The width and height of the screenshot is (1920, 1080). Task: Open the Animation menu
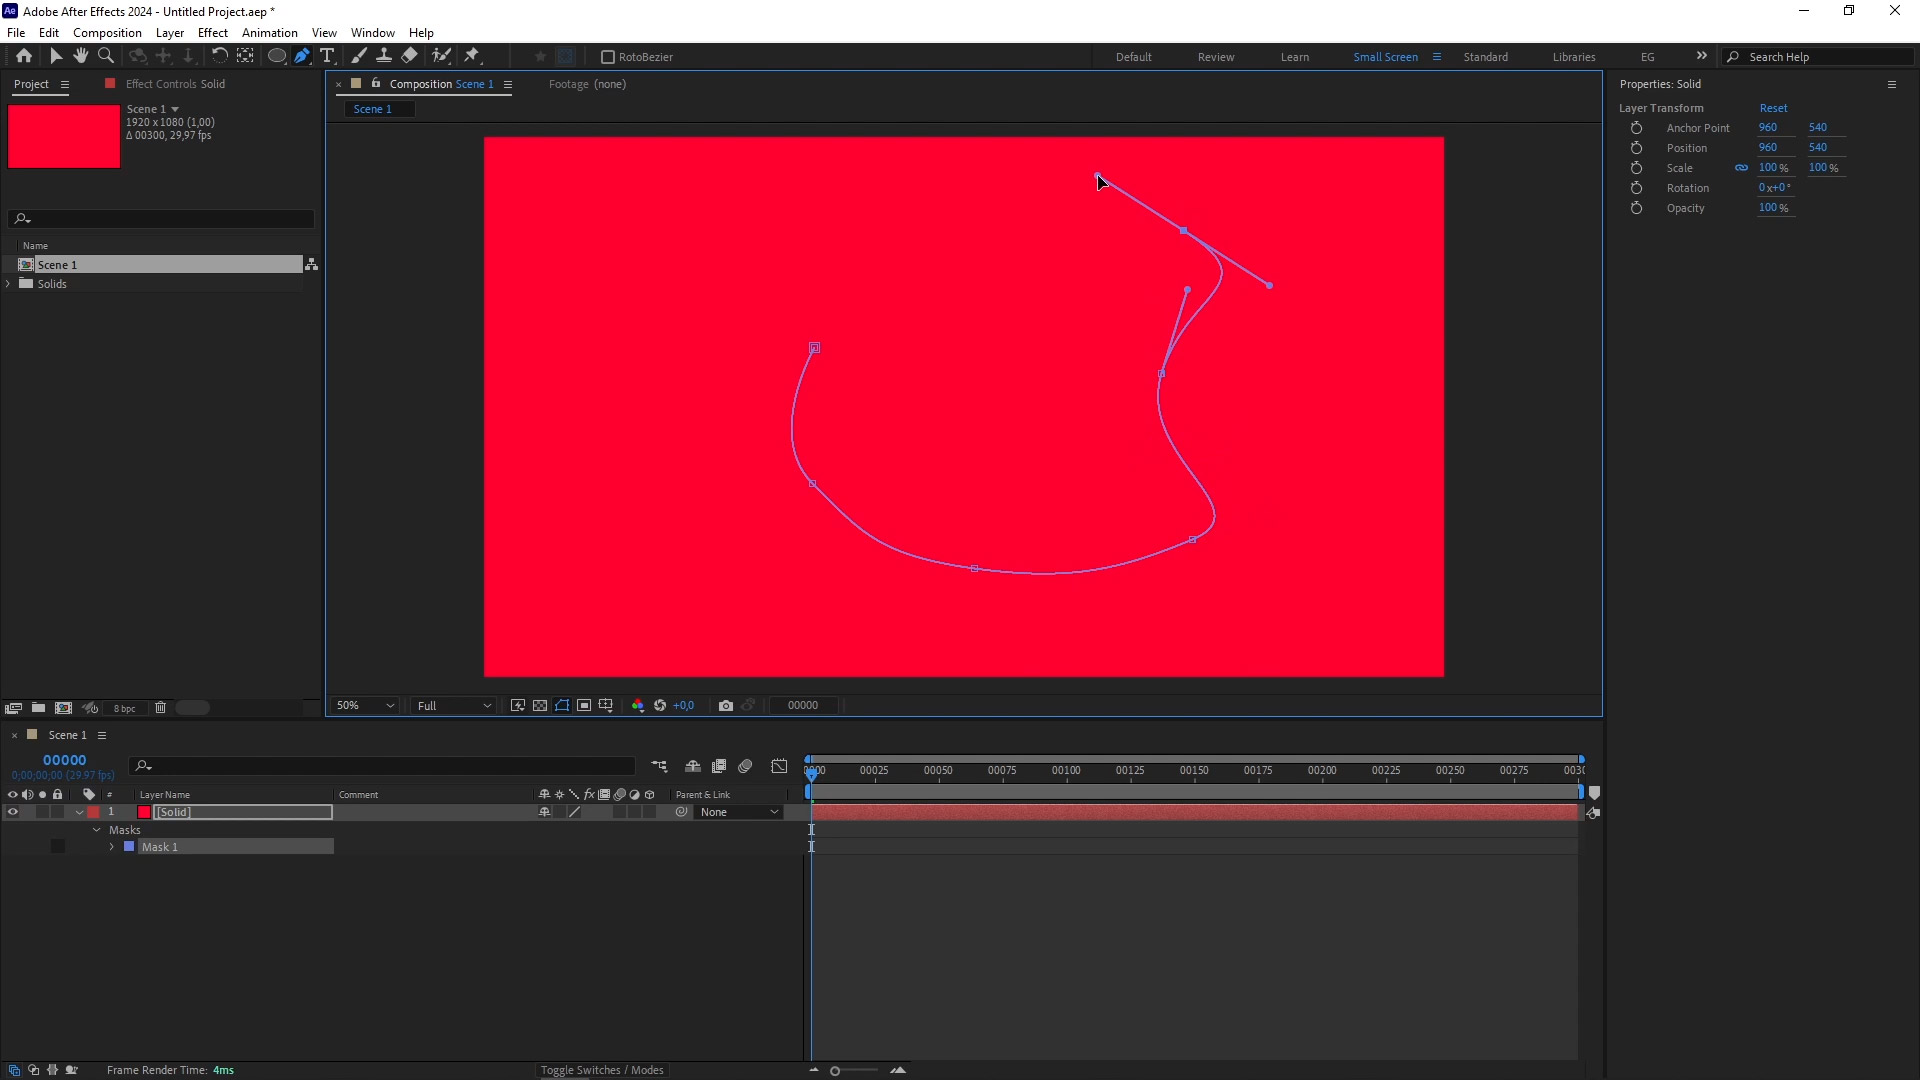pos(269,33)
